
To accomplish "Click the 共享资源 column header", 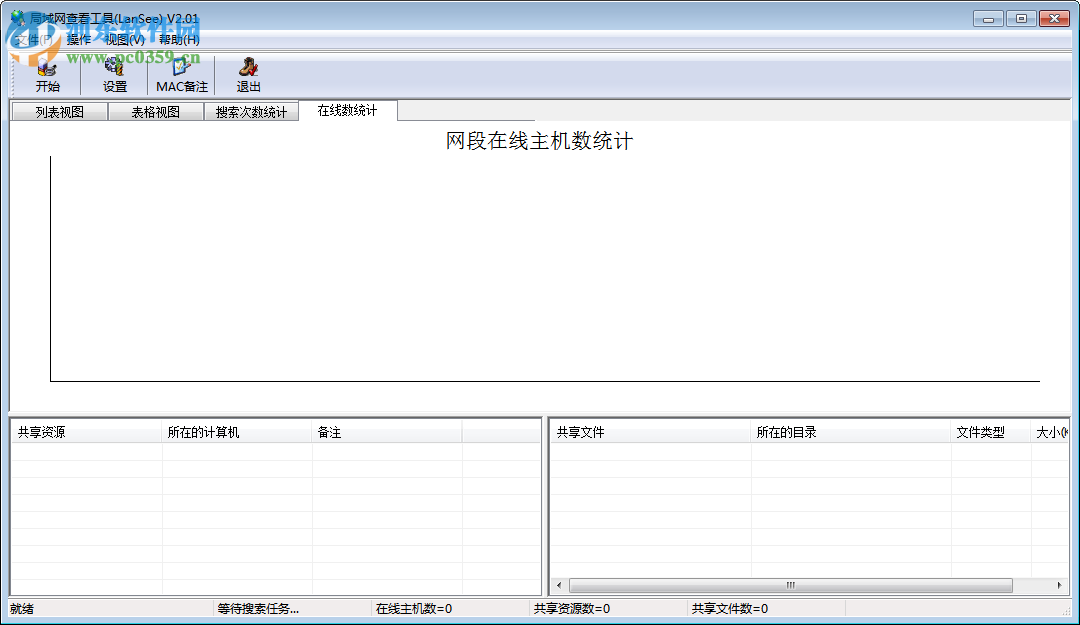I will click(x=40, y=430).
